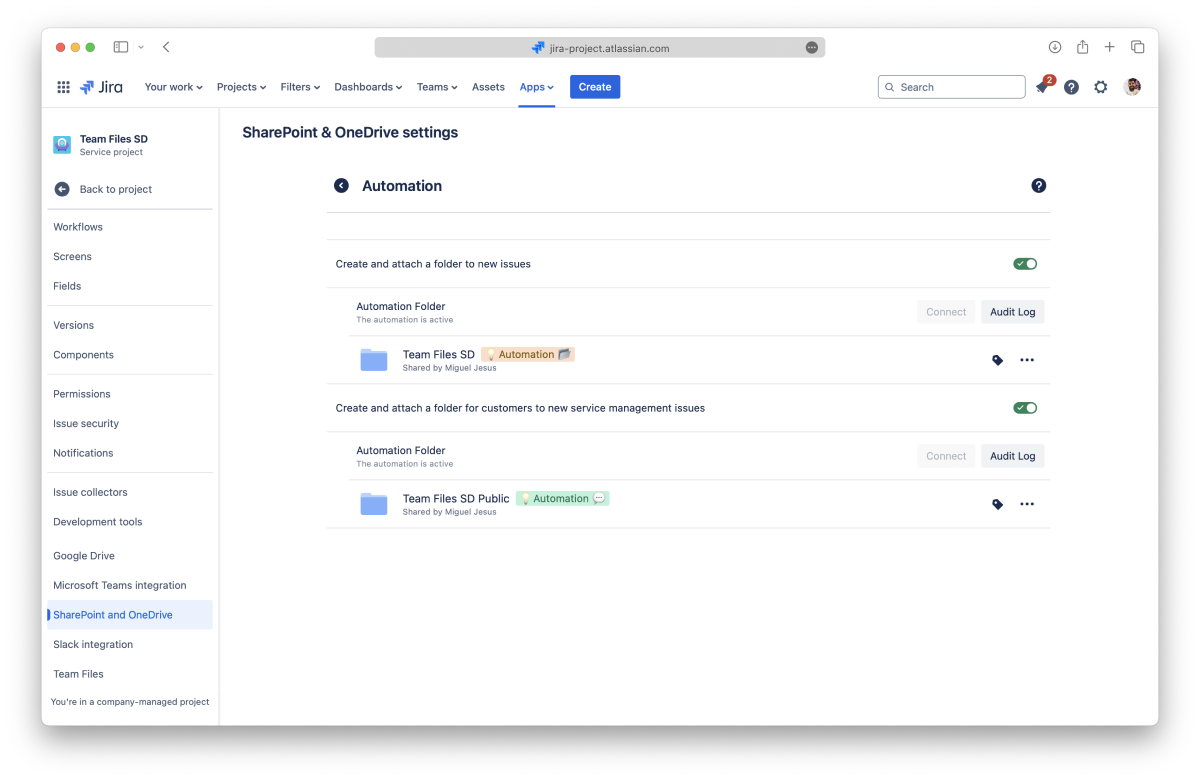The height and width of the screenshot is (781, 1200).
Task: Open the Jira app switcher grid icon
Action: [x=63, y=87]
